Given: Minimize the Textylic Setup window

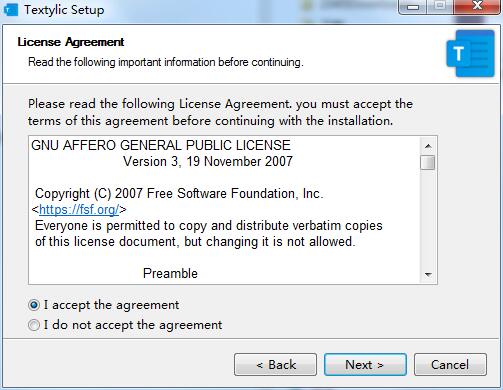Looking at the screenshot, I should point(413,7).
